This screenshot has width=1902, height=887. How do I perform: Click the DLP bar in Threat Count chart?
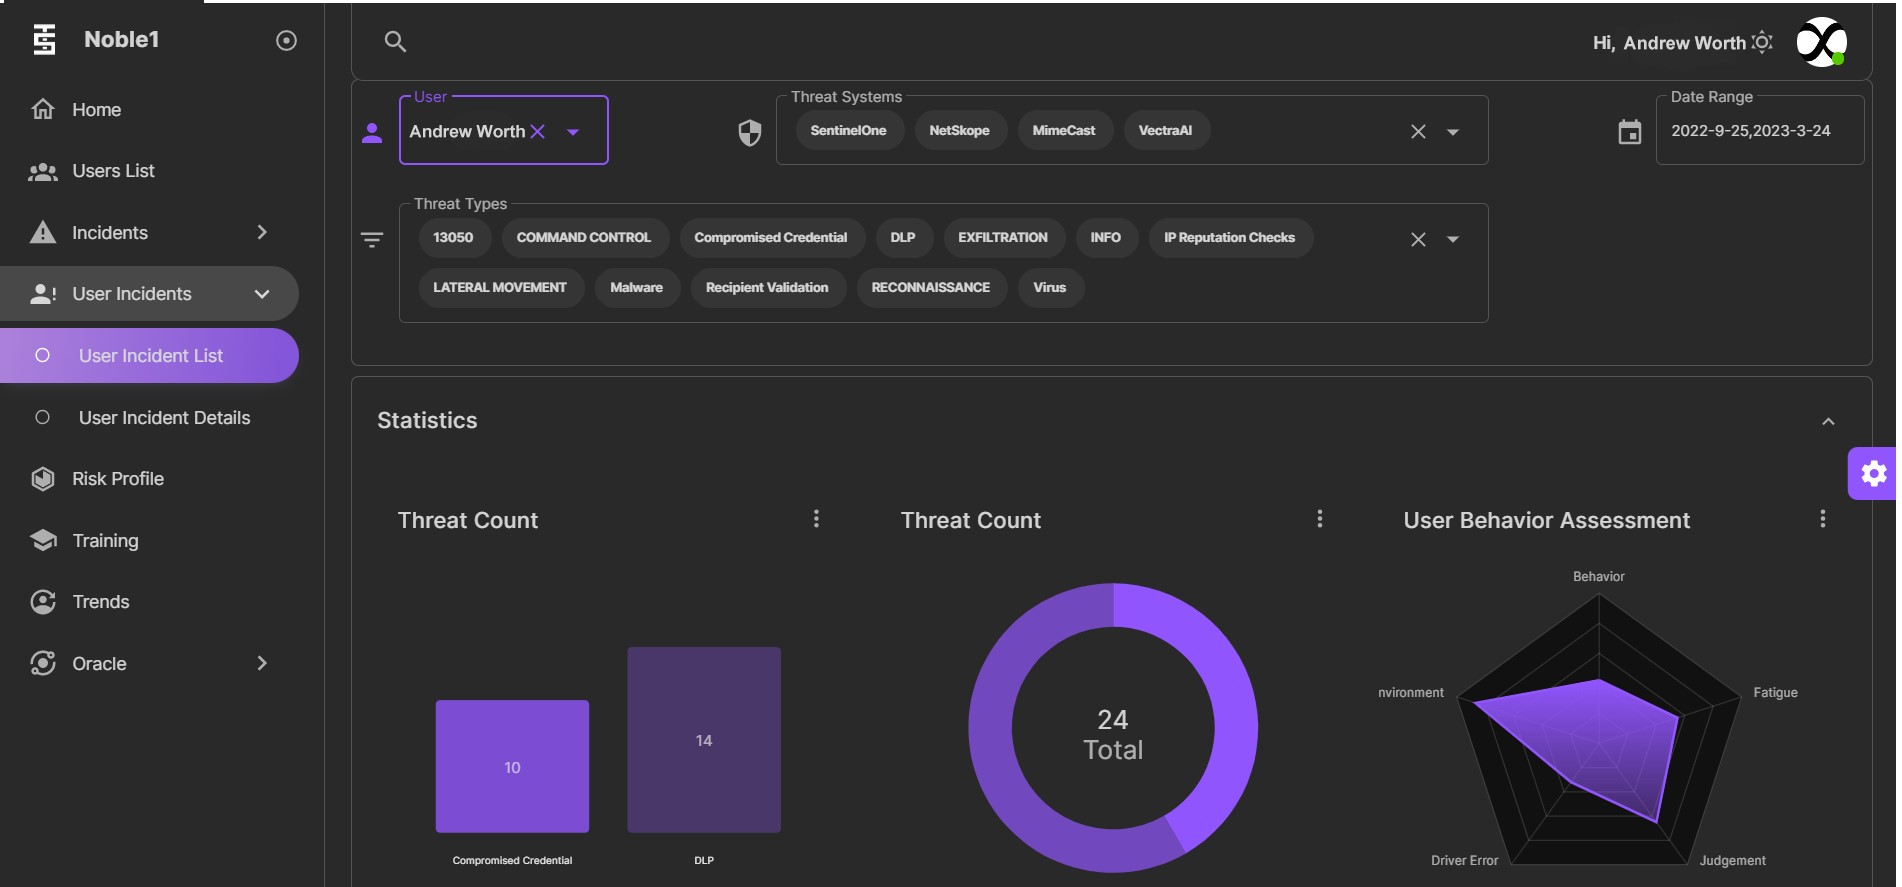(704, 739)
